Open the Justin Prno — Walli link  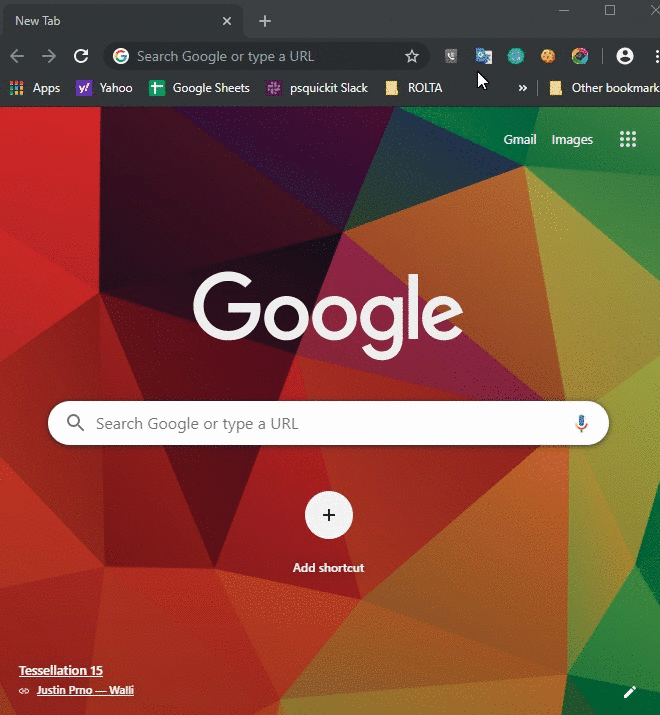tap(85, 690)
